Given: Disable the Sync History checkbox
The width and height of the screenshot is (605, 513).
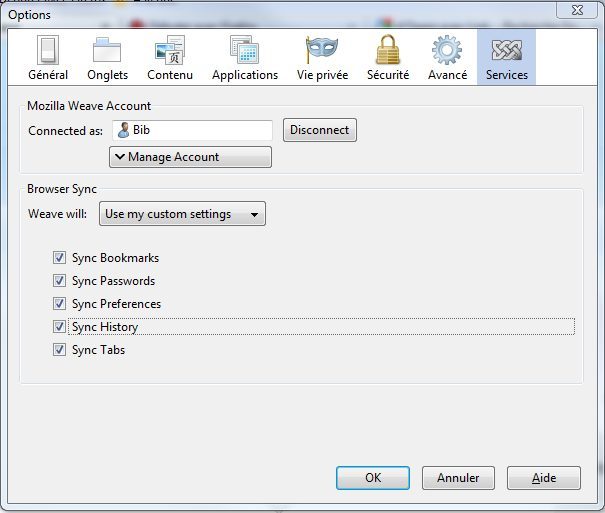Looking at the screenshot, I should [x=59, y=327].
